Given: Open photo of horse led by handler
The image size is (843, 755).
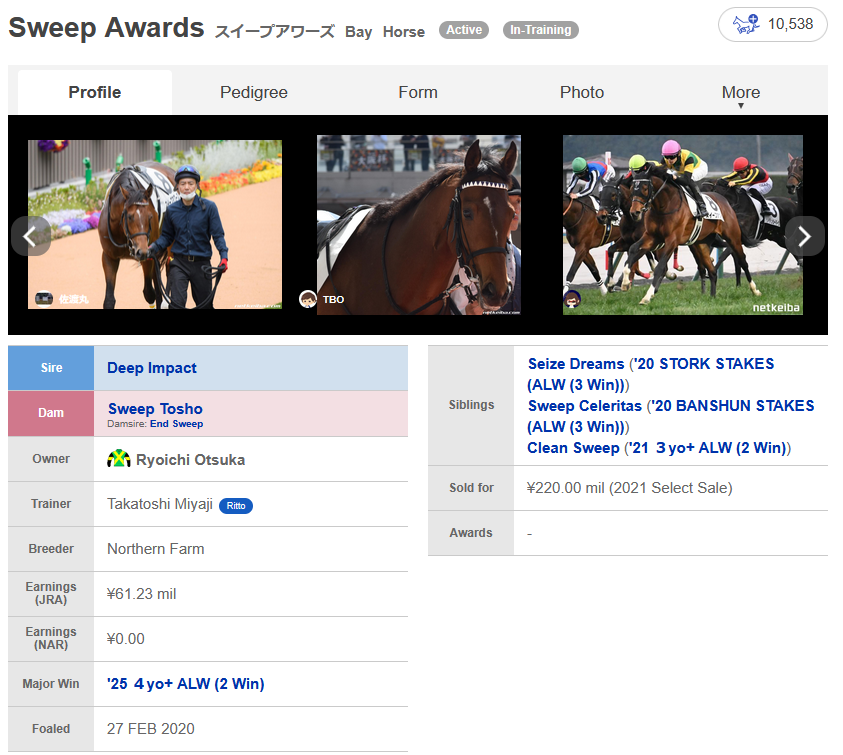Looking at the screenshot, I should (x=155, y=224).
